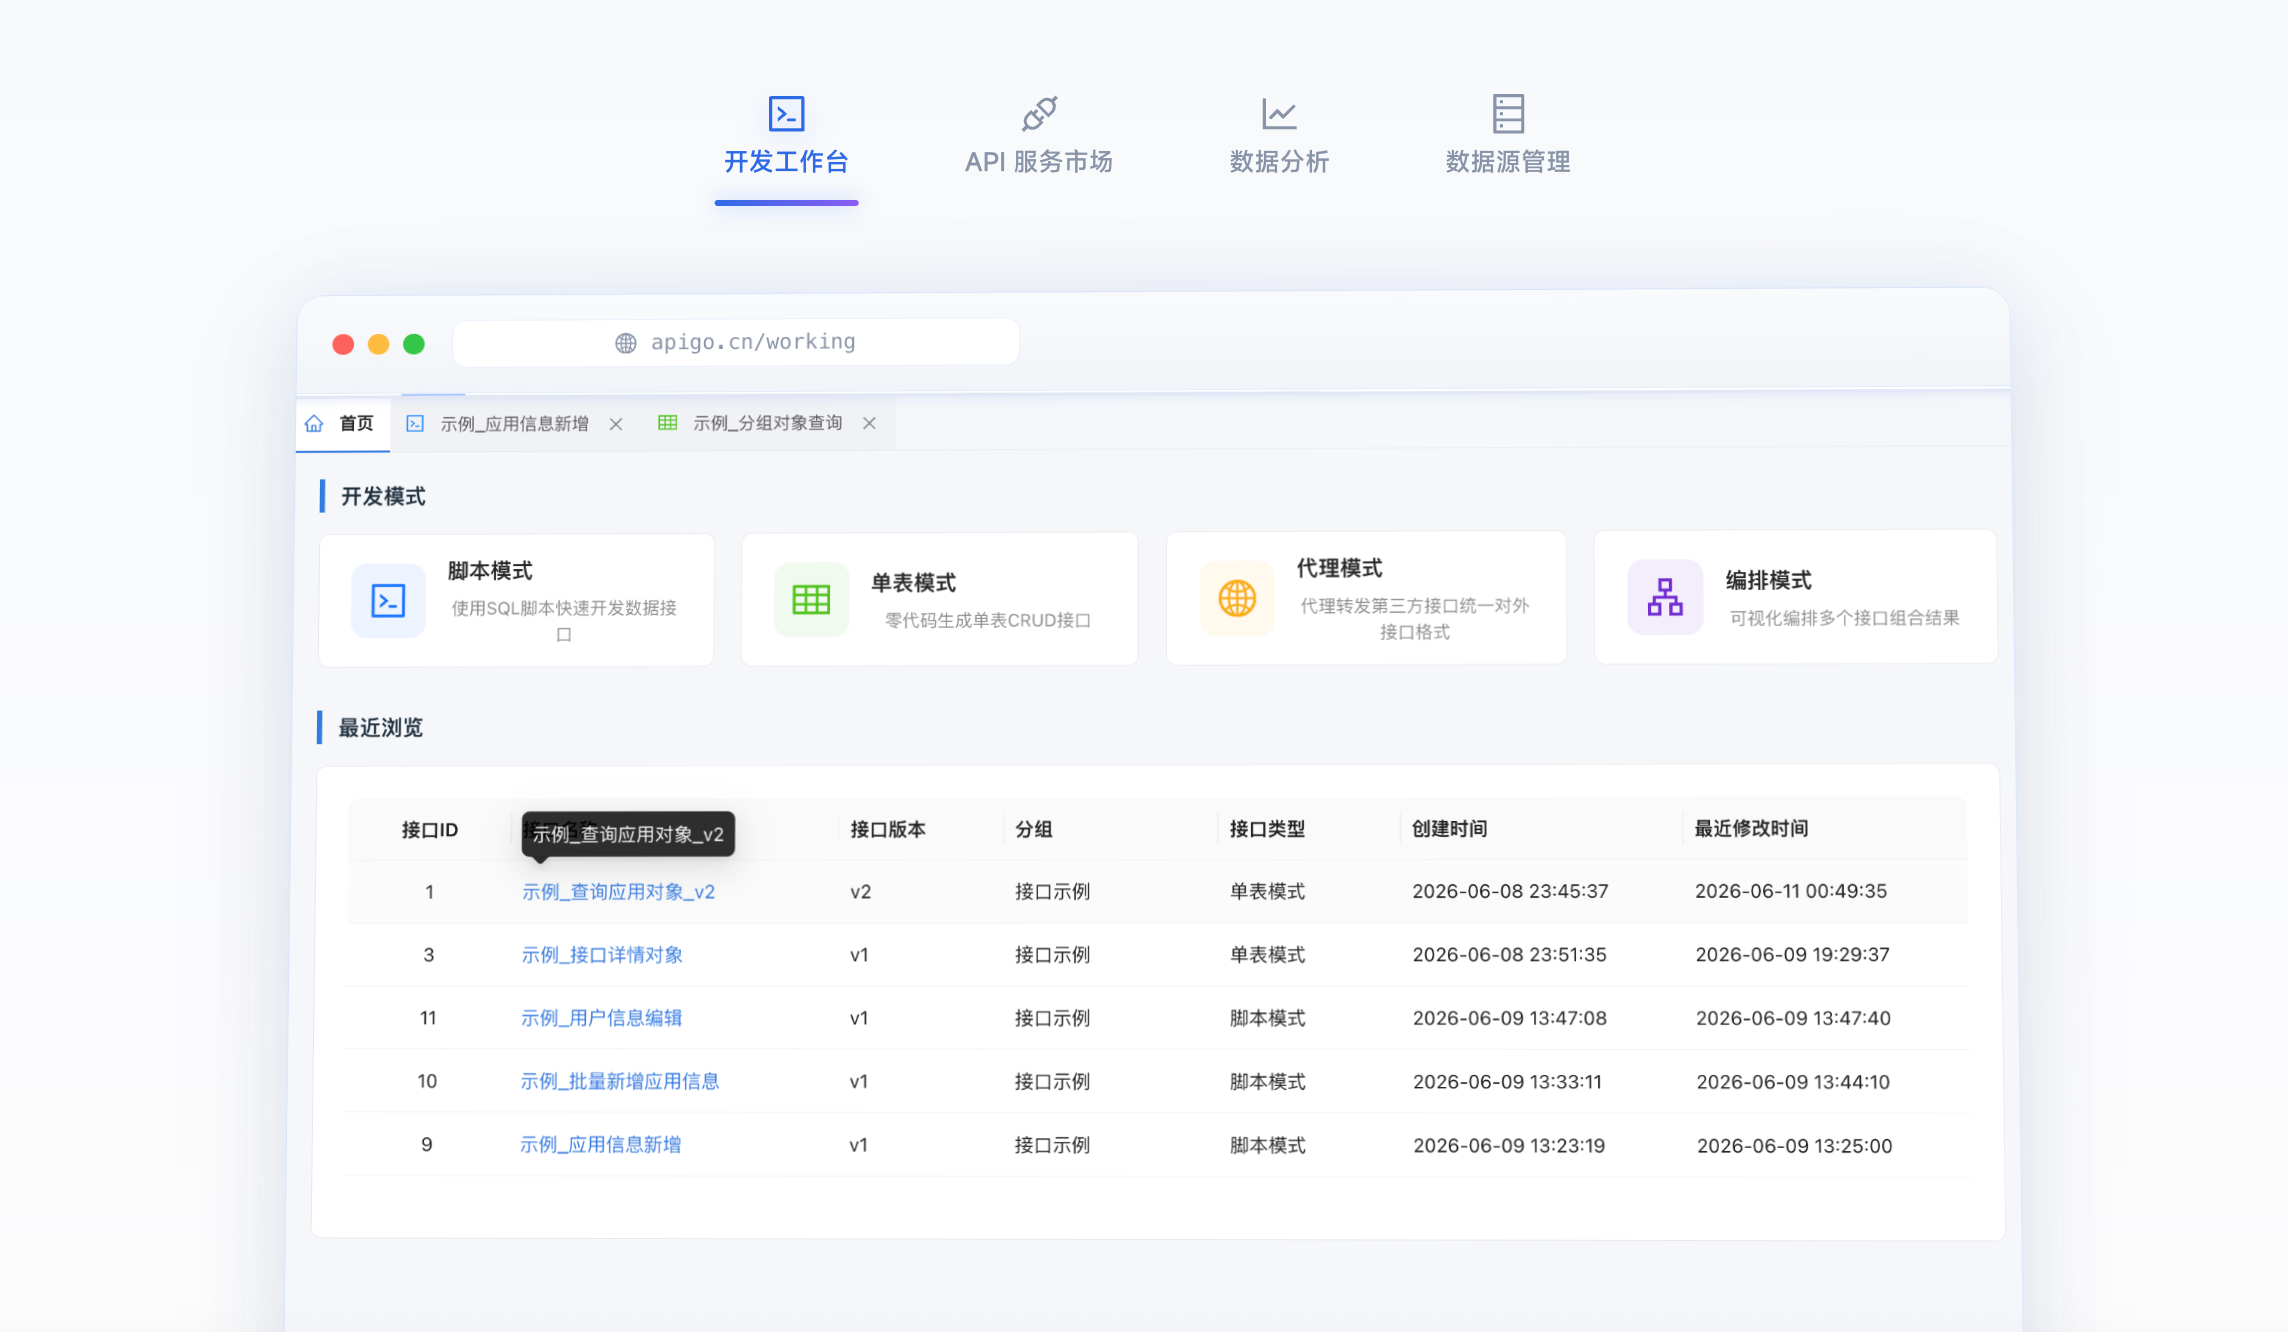The width and height of the screenshot is (2288, 1332).
Task: Click 零代码生成单表CRUD接口 description
Action: point(987,620)
